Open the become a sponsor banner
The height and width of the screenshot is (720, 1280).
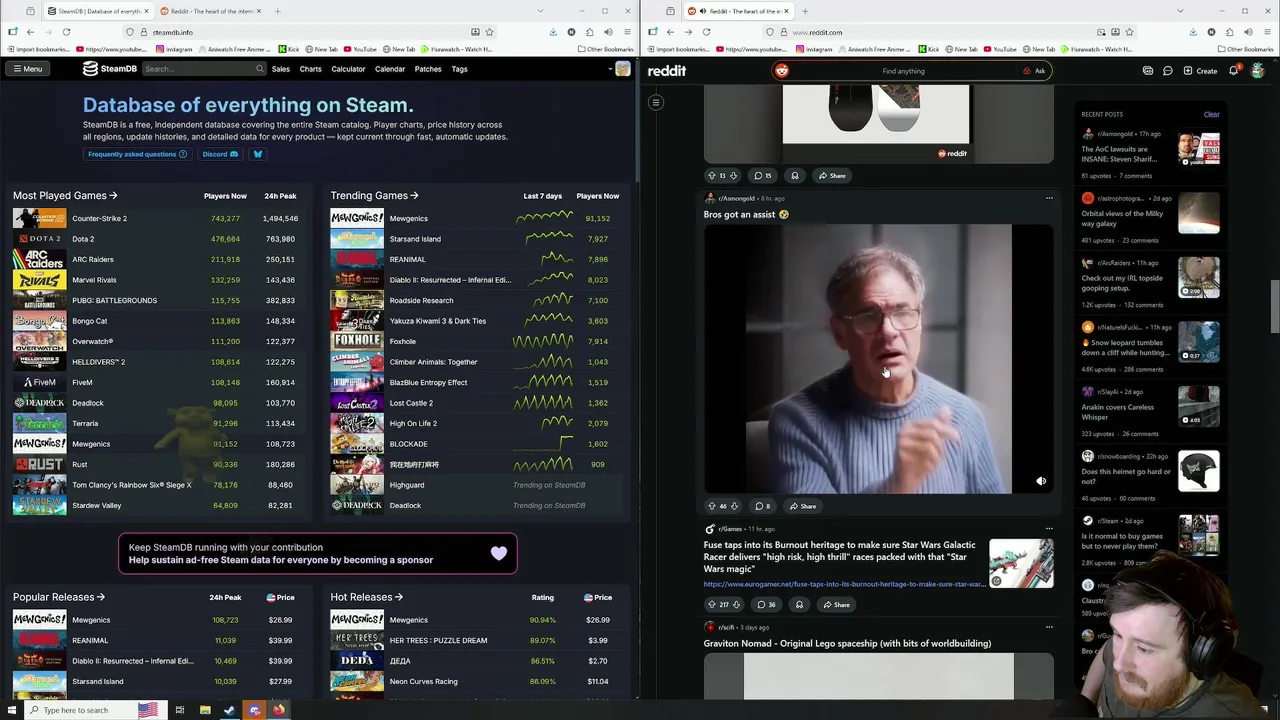(x=318, y=554)
